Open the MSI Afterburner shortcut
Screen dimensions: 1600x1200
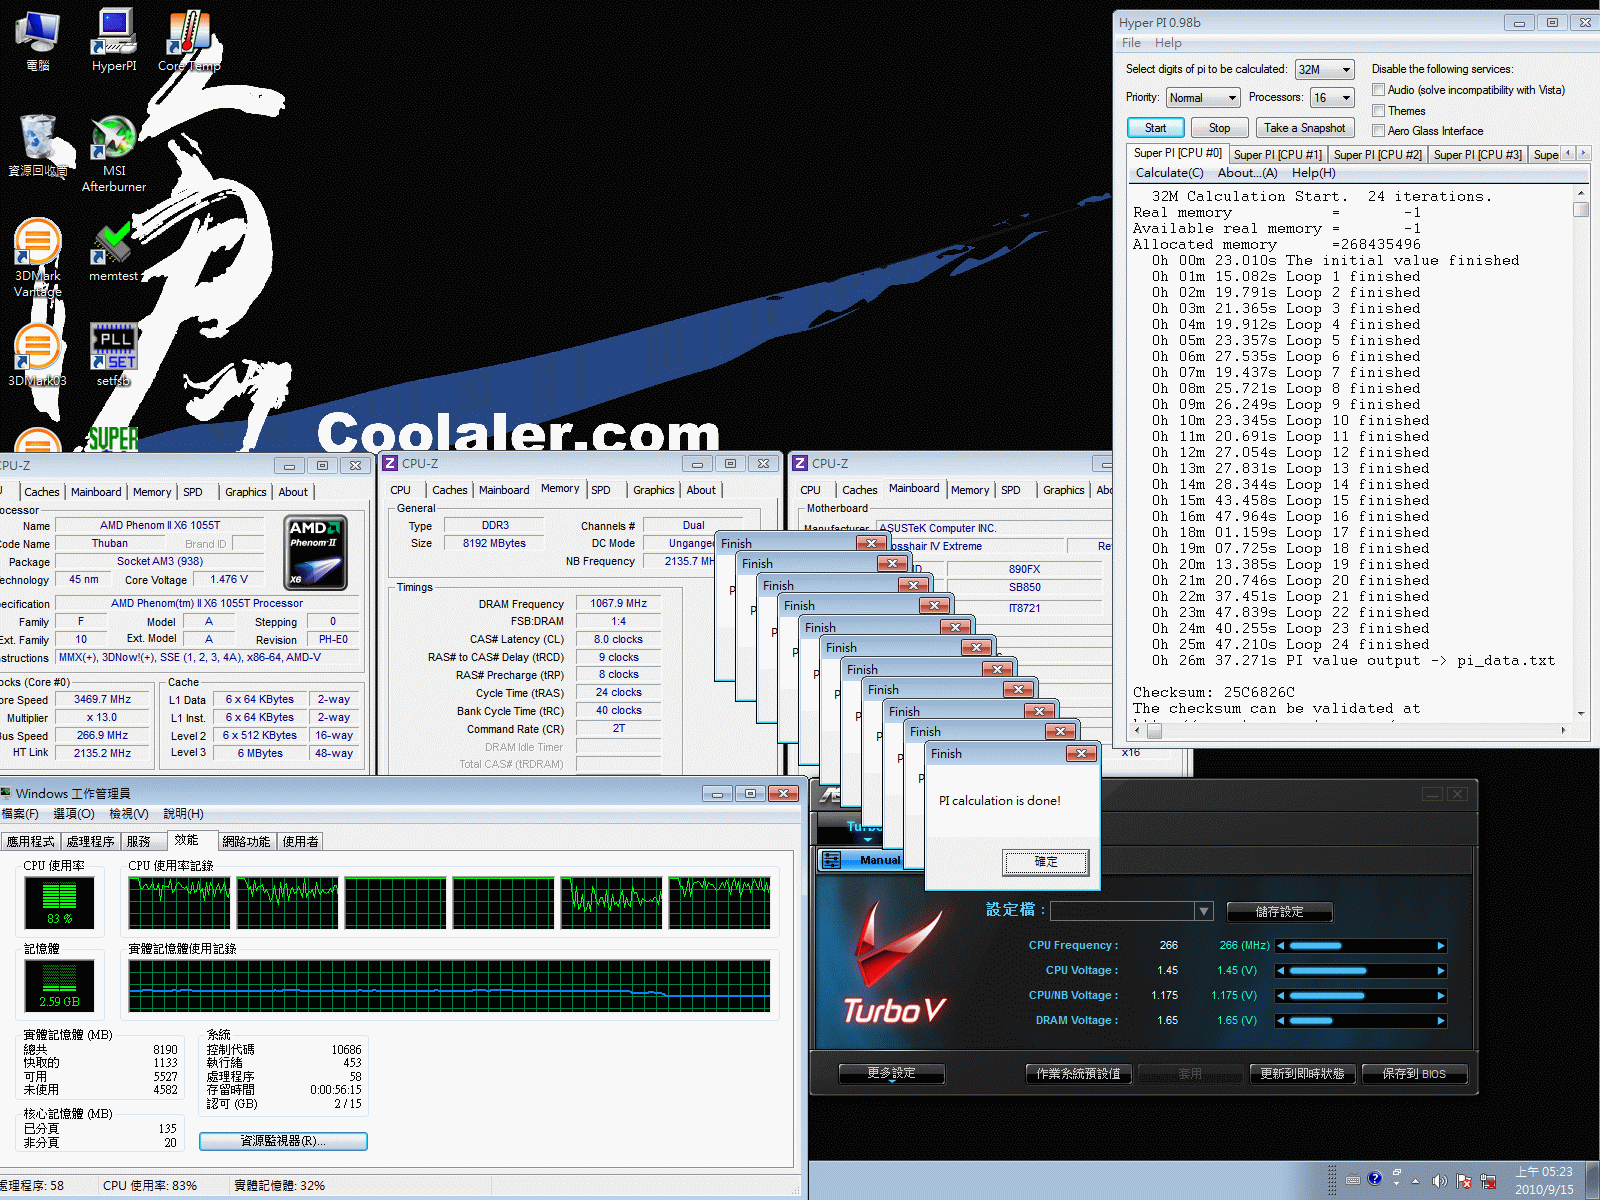point(114,153)
